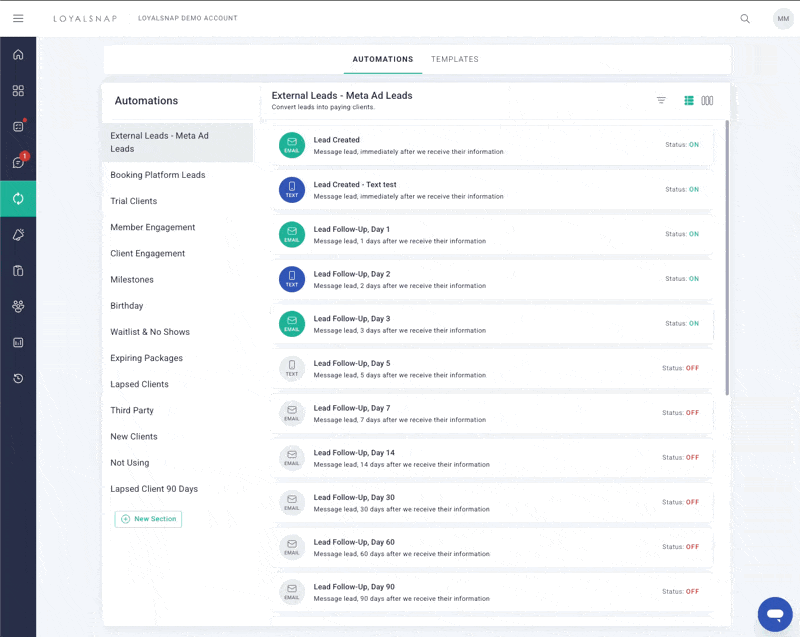Select the Automations tab
The height and width of the screenshot is (637, 800).
382,59
